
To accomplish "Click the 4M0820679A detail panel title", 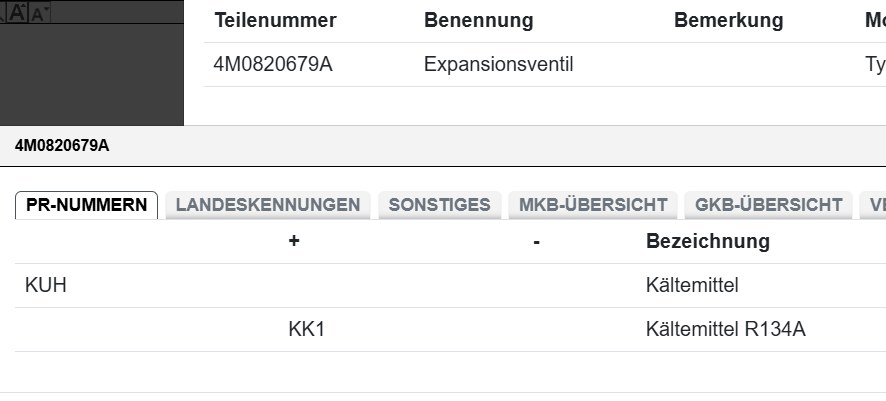I will point(62,146).
